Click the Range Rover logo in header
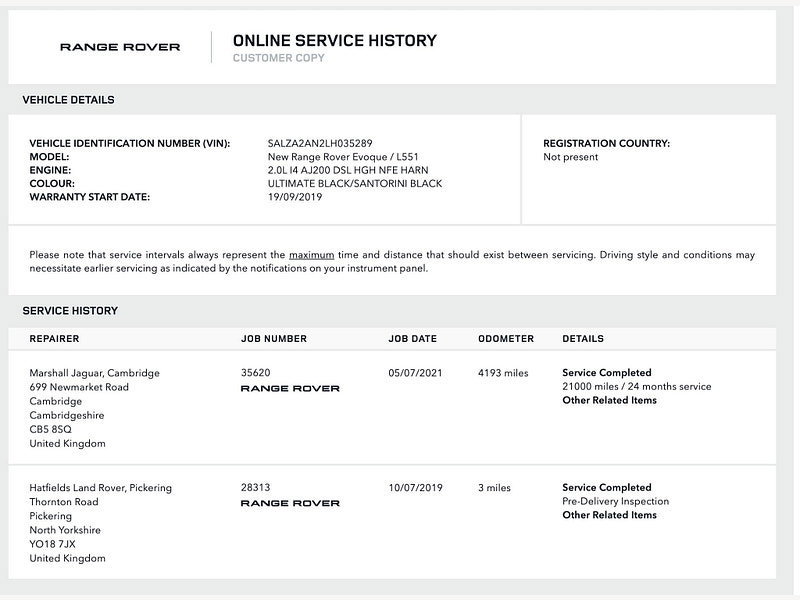Screen dimensions: 800x600 coord(120,47)
